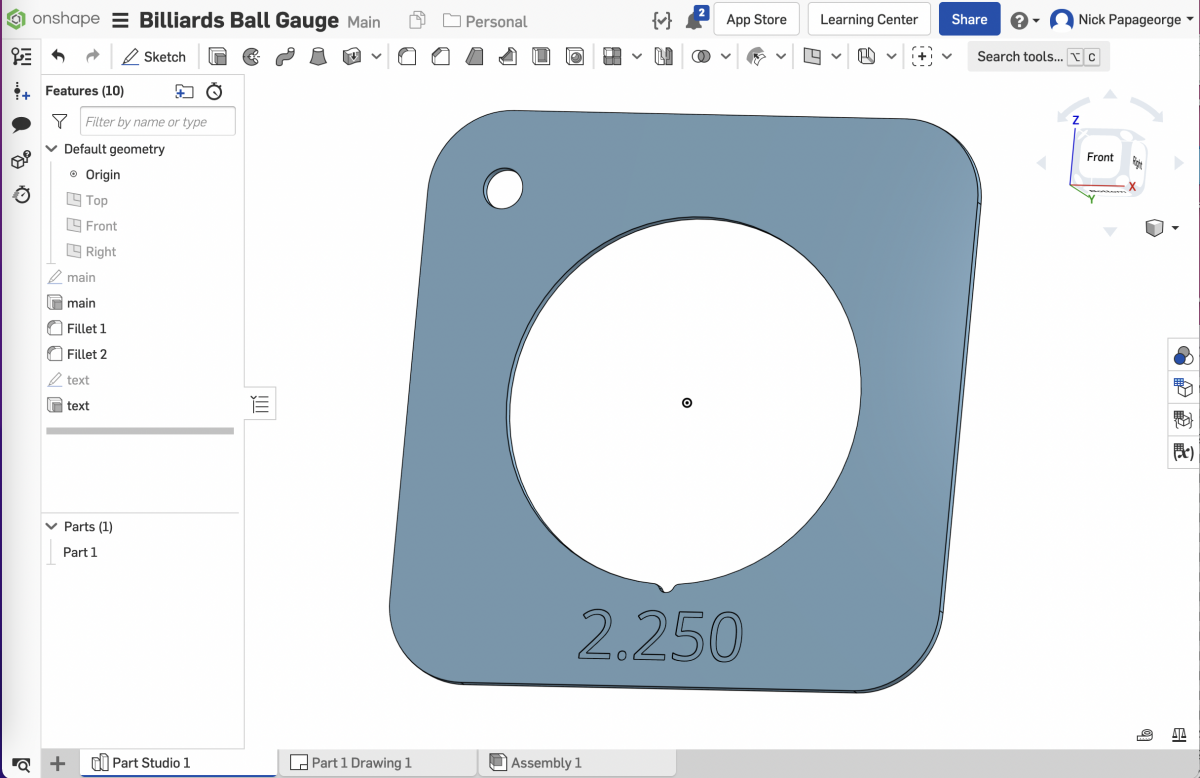This screenshot has width=1200, height=778.
Task: Activate the Loft tool
Action: (x=318, y=57)
